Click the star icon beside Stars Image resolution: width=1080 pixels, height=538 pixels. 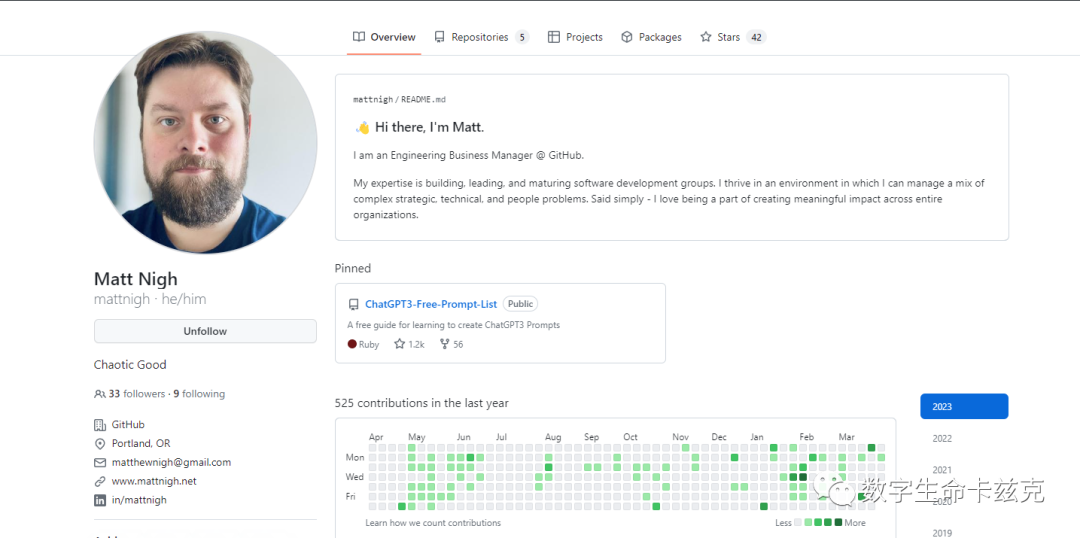click(x=706, y=37)
